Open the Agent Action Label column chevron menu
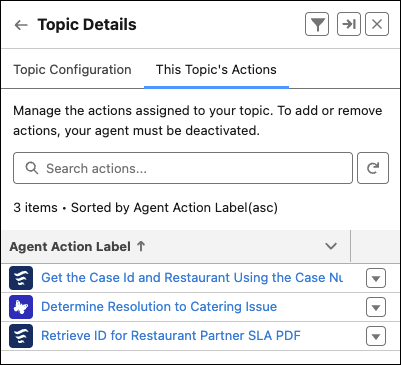 331,246
